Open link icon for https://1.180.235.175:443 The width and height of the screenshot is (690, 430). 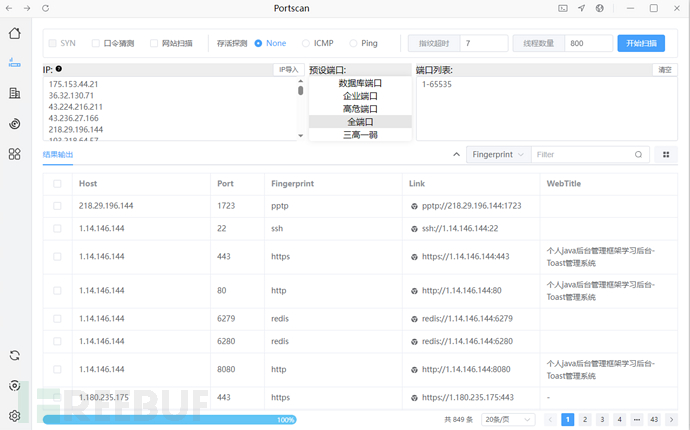pyautogui.click(x=414, y=398)
